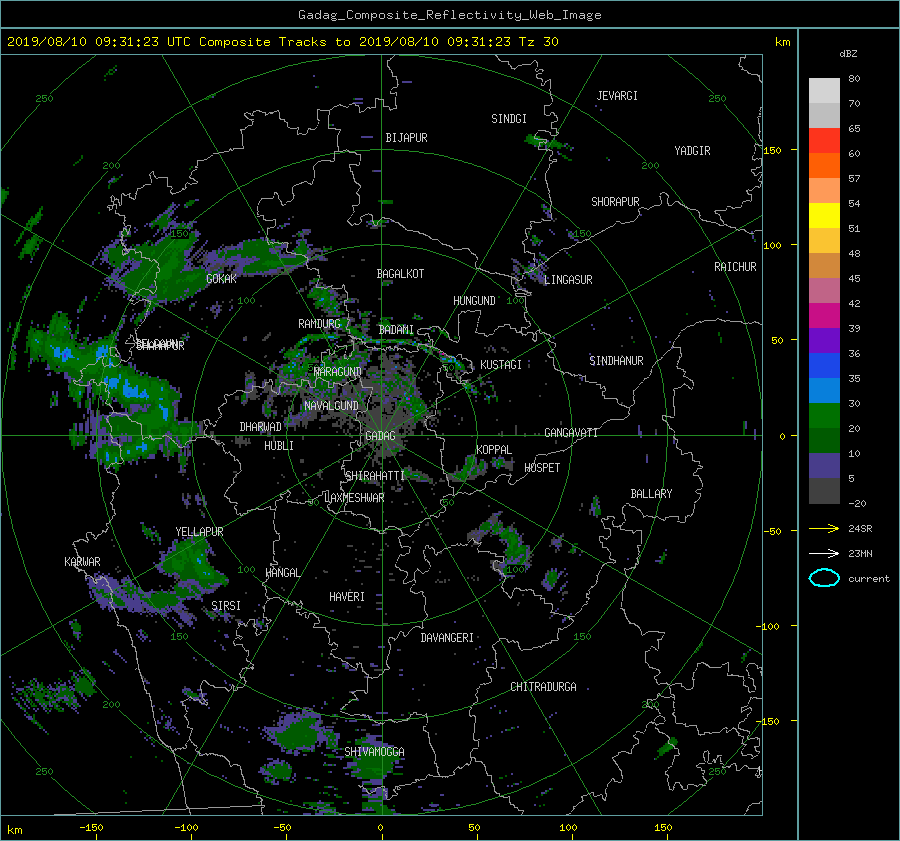The image size is (900, 841).
Task: Click the CHITRADURGA city label
Action: pos(543,687)
